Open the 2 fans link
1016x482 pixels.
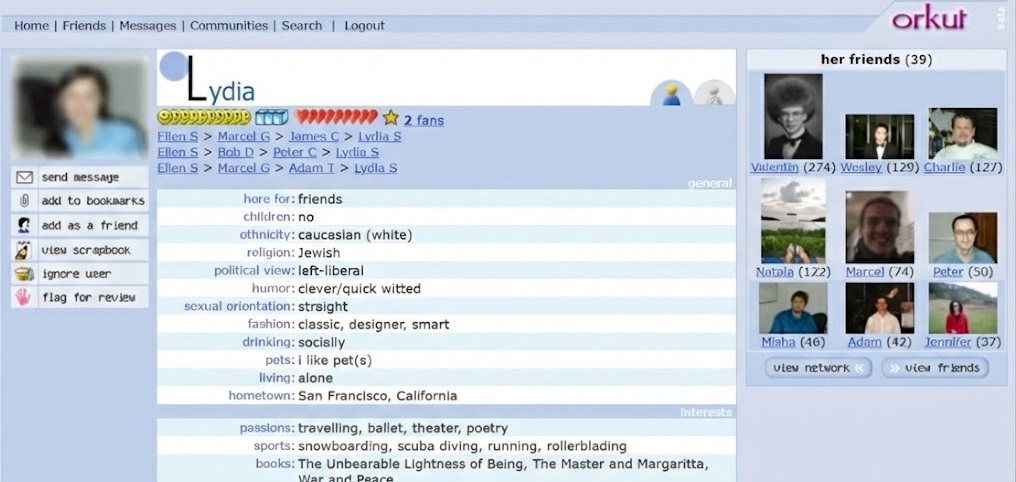pos(424,120)
